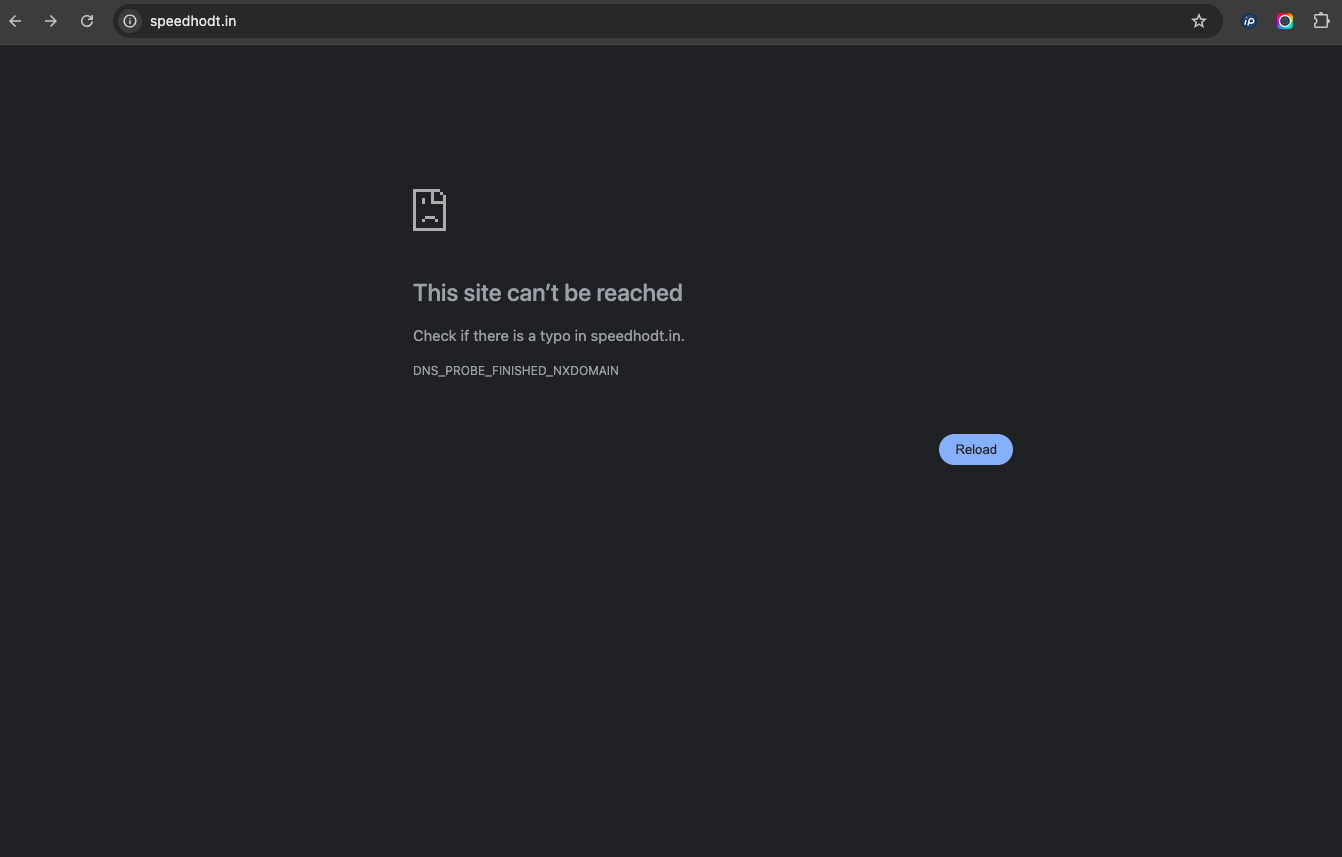Click the word "site" in the heading
The width and height of the screenshot is (1342, 857).
(482, 293)
